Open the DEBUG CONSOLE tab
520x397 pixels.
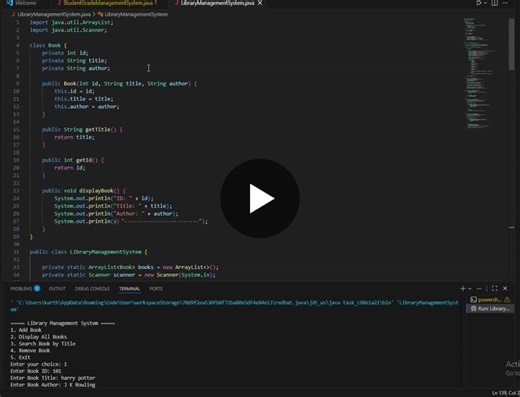pos(92,289)
